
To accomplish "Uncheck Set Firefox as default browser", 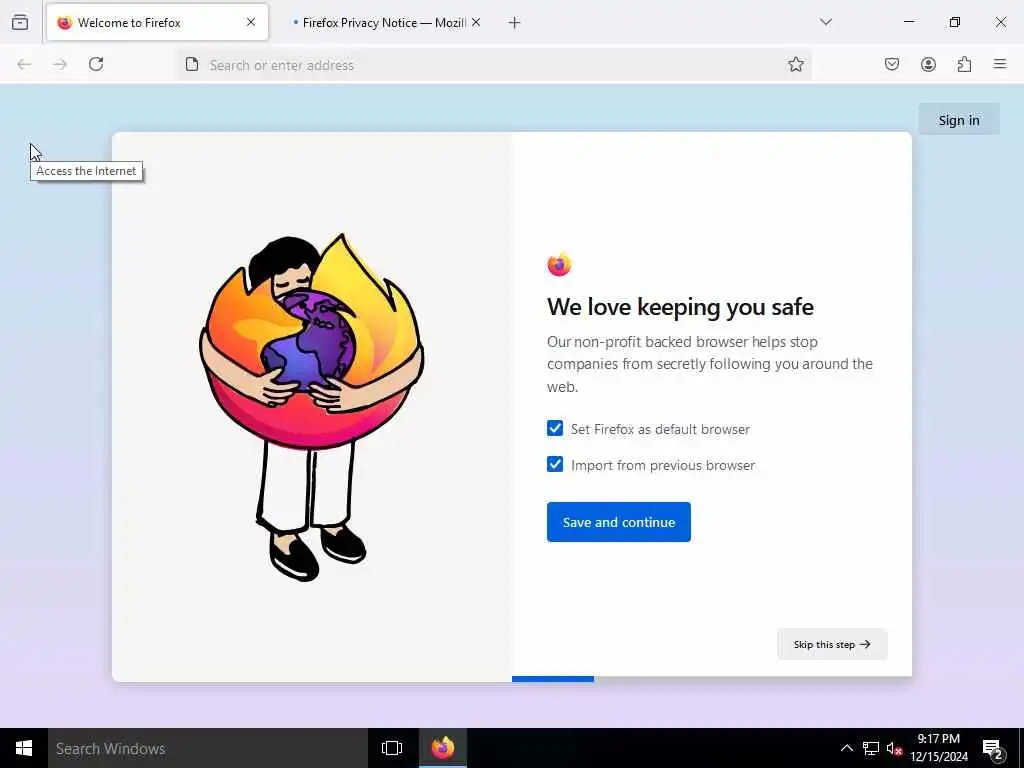I will tap(555, 428).
